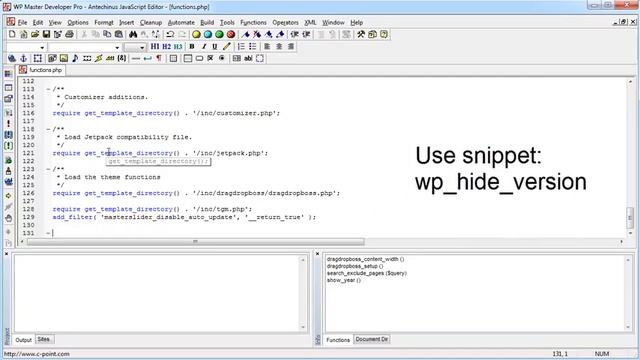Image resolution: width=640 pixels, height=360 pixels.
Task: Open the Automate menu
Action: point(181,22)
